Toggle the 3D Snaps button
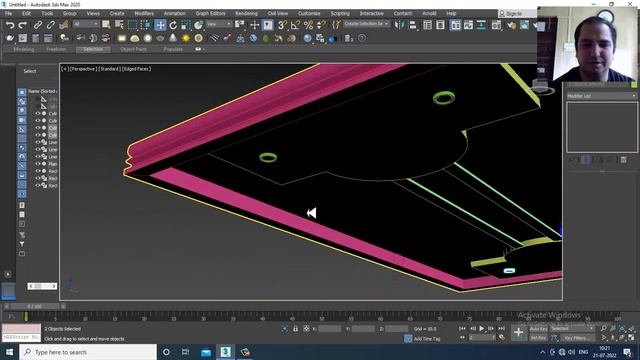The image size is (640, 360). click(282, 25)
